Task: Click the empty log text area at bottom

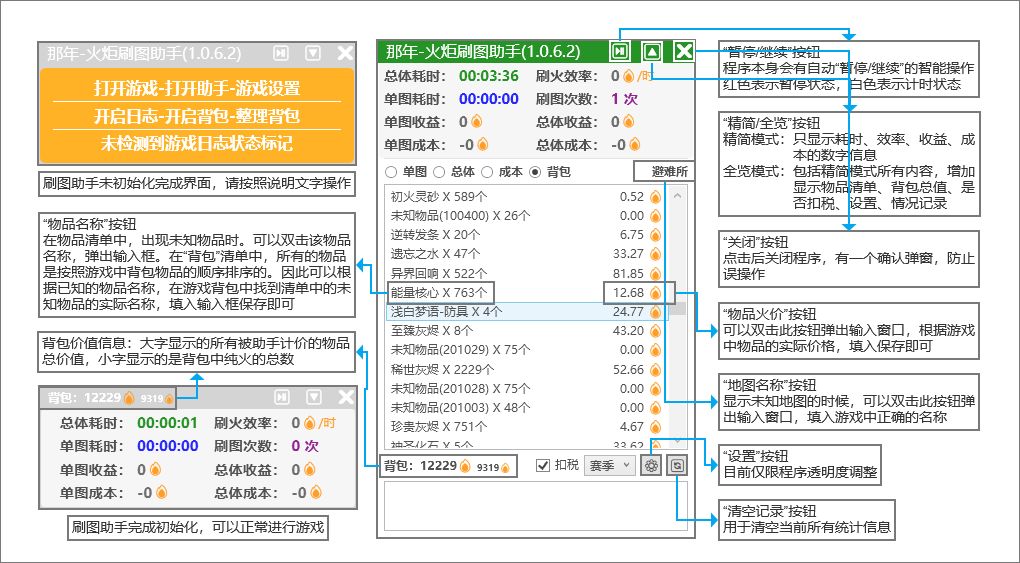Action: click(x=535, y=507)
